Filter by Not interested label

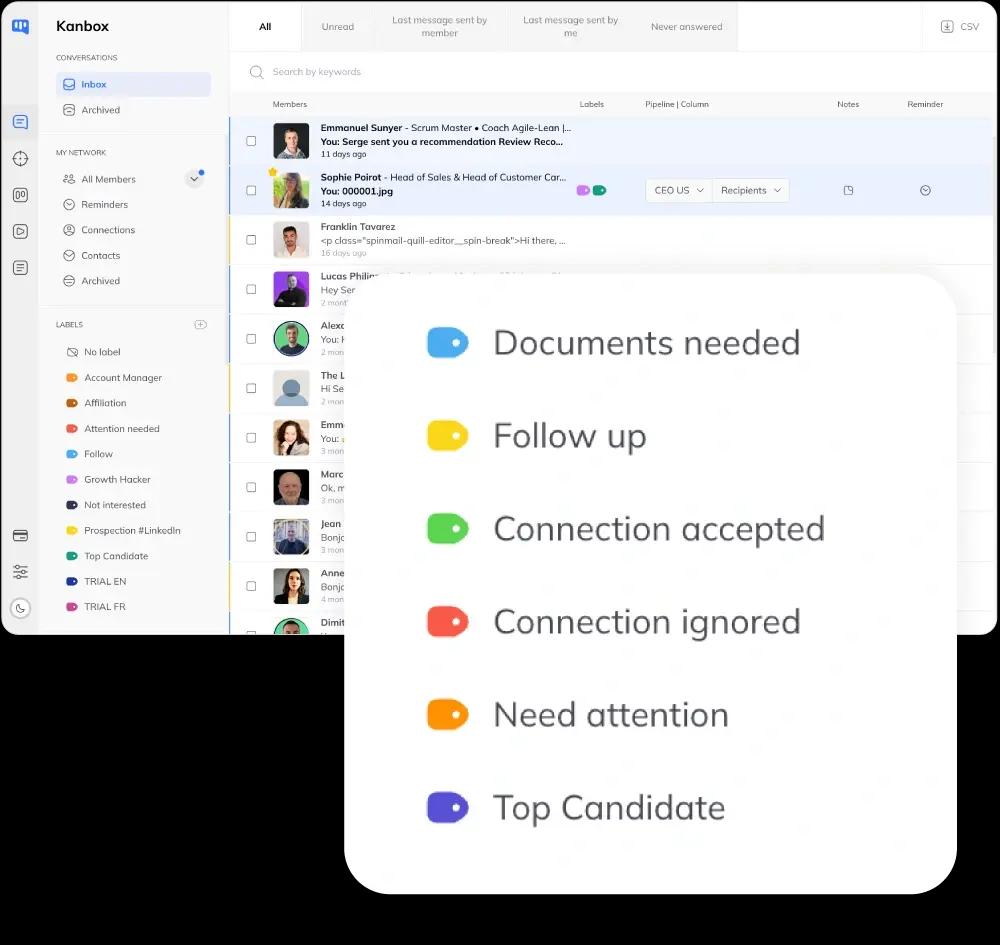coord(115,505)
